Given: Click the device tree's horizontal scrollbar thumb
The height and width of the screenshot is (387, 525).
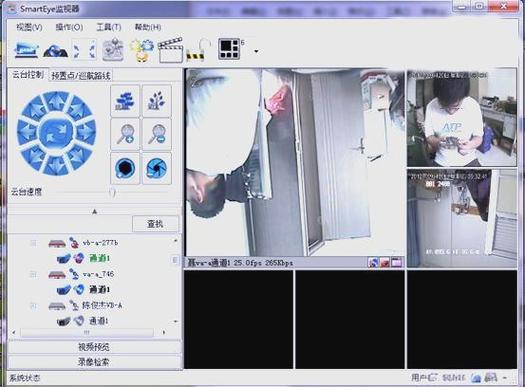Looking at the screenshot, I should [87, 332].
